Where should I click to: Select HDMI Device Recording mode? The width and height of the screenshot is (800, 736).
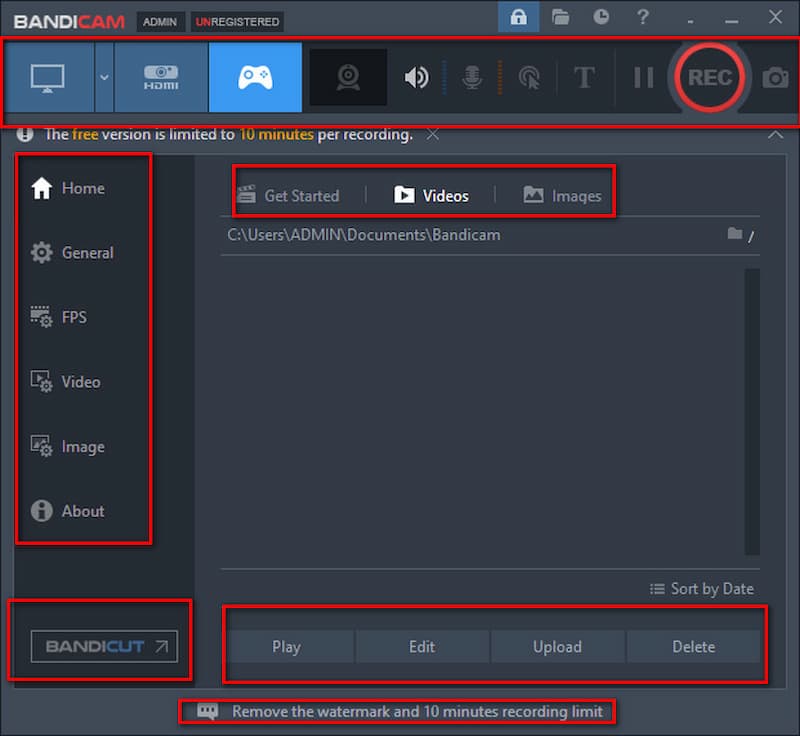[x=161, y=78]
